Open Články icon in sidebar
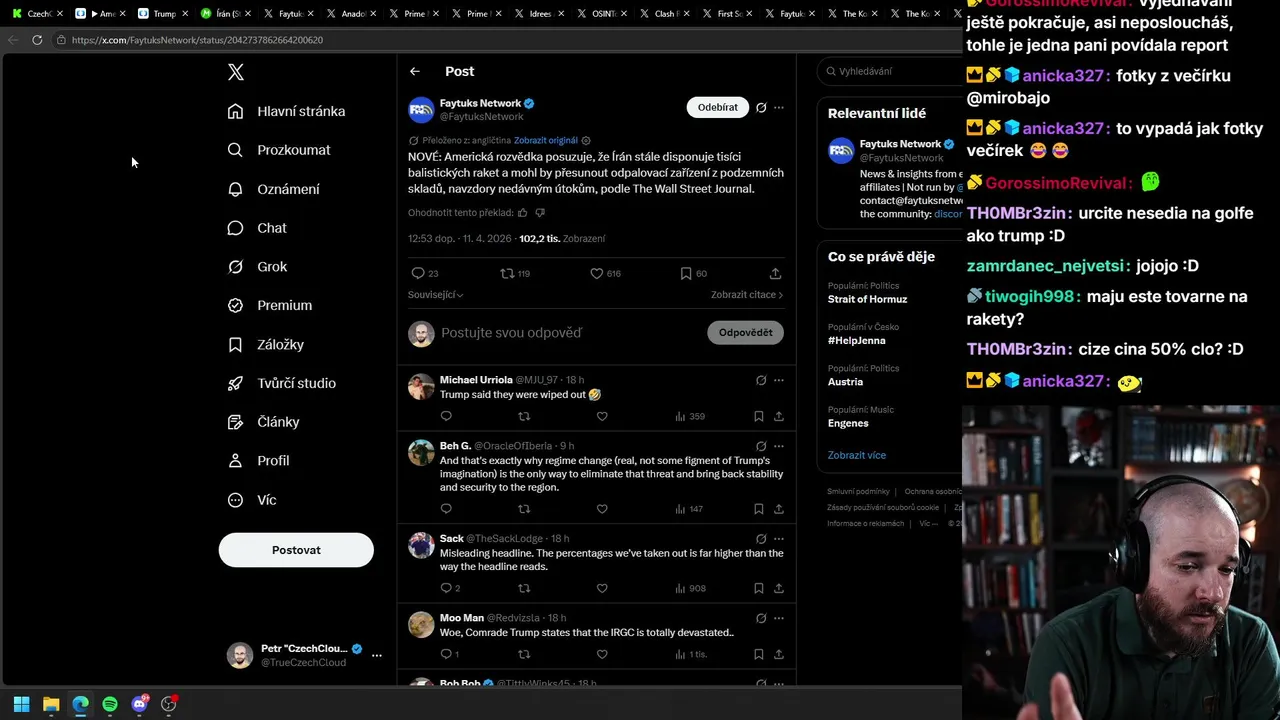The image size is (1280, 720). 235,422
